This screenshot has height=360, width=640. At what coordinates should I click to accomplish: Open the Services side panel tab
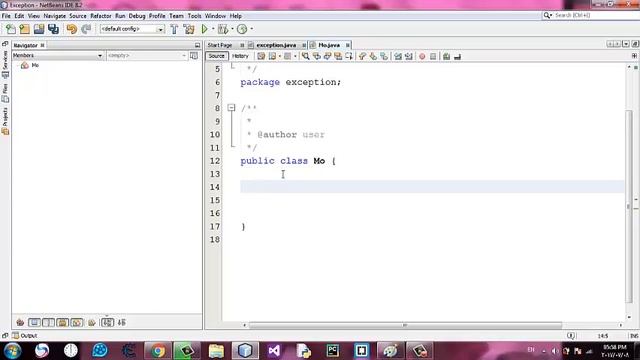pos(5,64)
